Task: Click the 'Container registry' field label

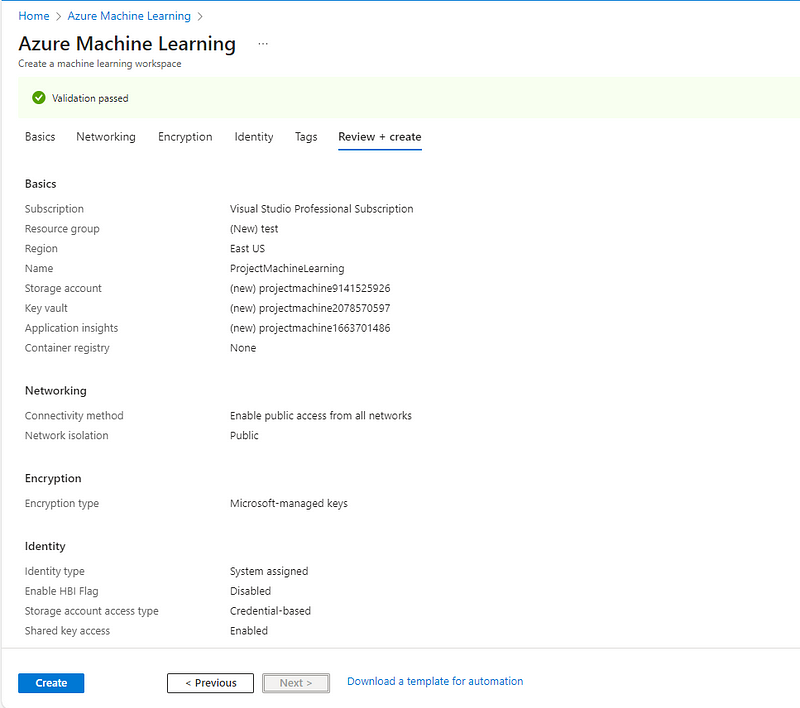Action: coord(67,348)
